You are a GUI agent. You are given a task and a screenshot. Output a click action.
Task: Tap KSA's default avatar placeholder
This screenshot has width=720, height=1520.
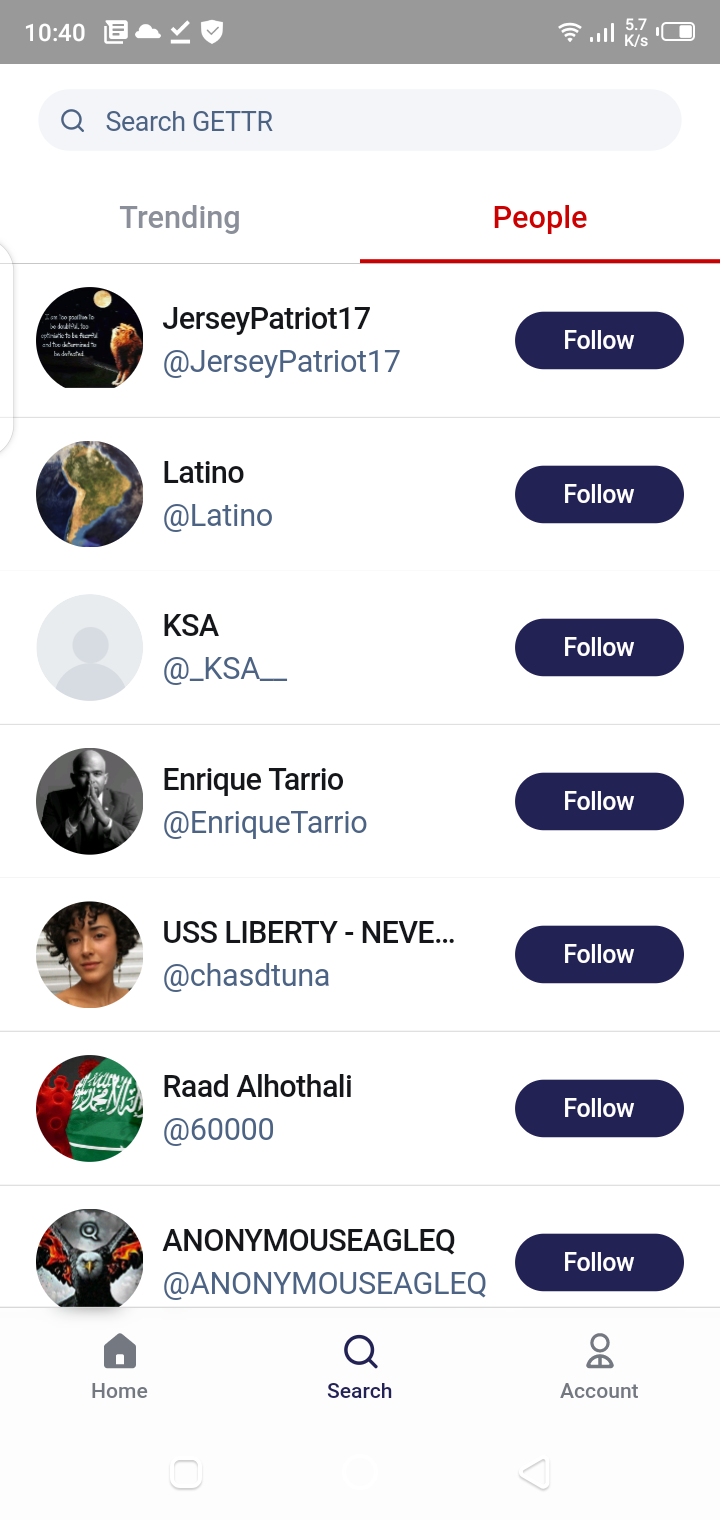[x=90, y=647]
